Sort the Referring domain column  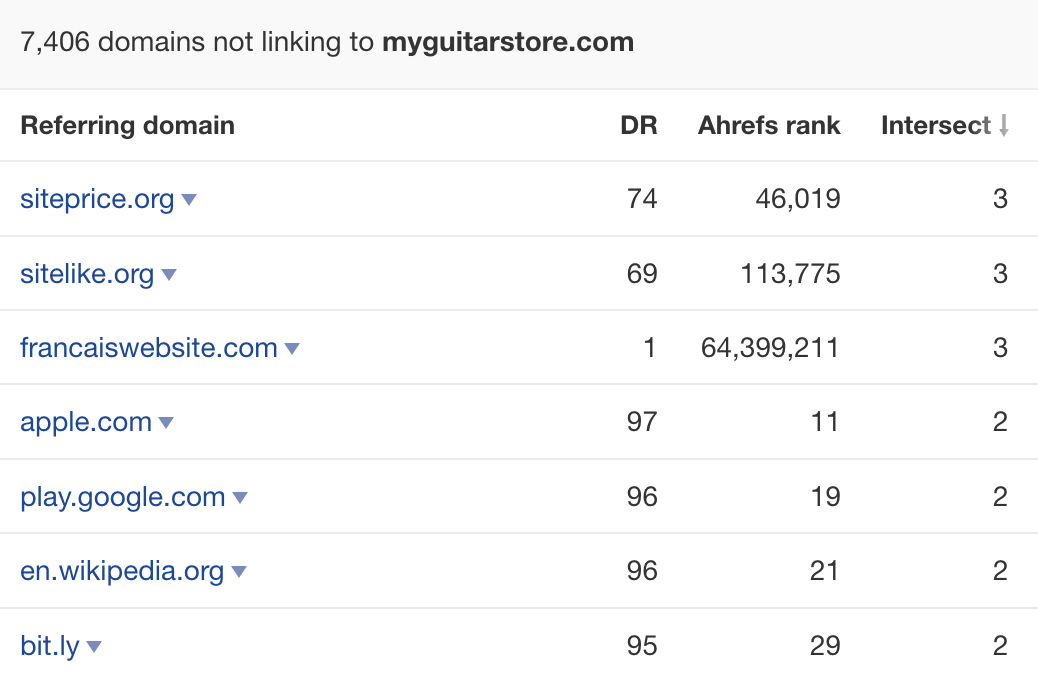click(127, 125)
